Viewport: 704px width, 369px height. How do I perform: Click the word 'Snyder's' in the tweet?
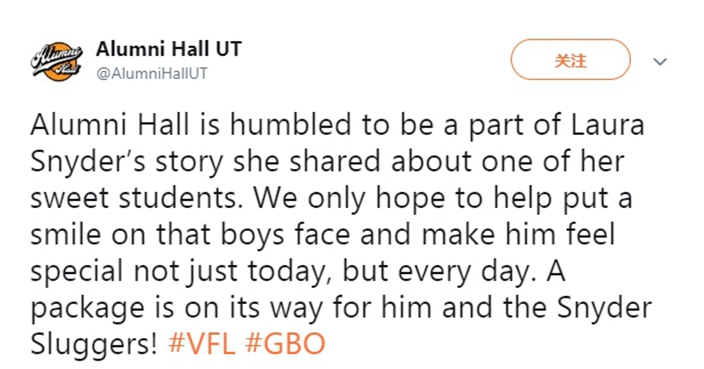(x=88, y=162)
